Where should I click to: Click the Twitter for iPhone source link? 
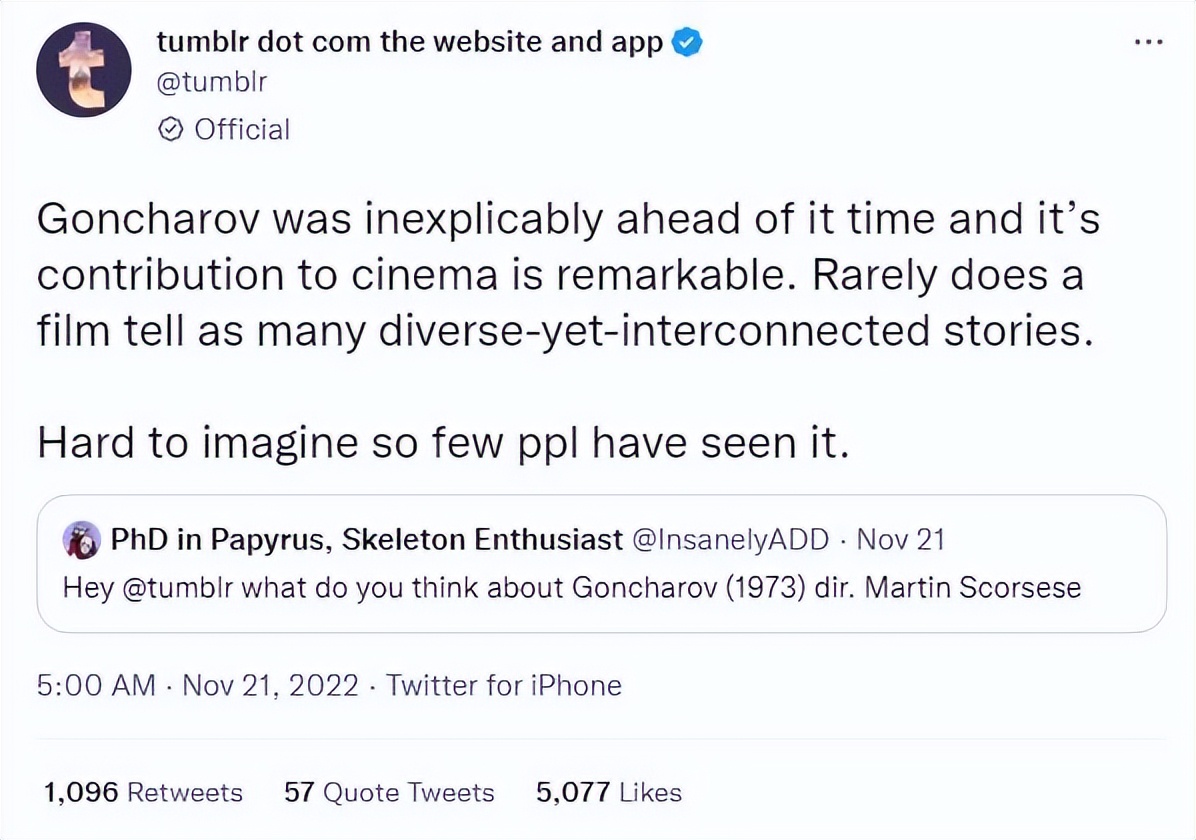504,685
